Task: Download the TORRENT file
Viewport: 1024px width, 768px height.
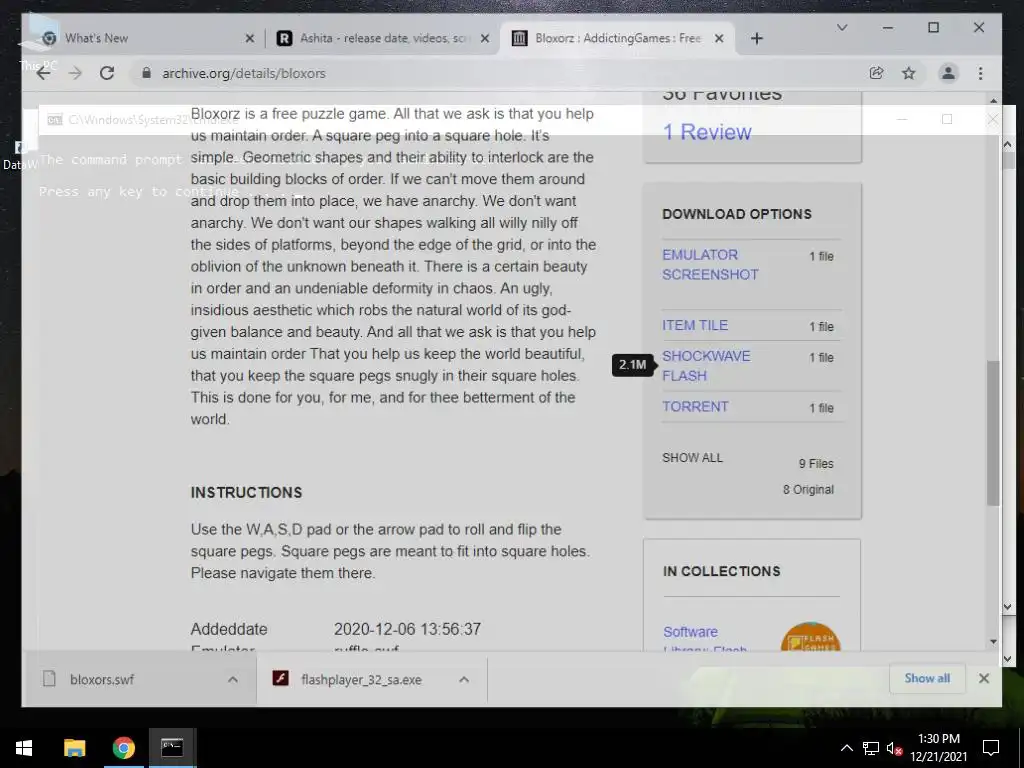Action: [695, 406]
